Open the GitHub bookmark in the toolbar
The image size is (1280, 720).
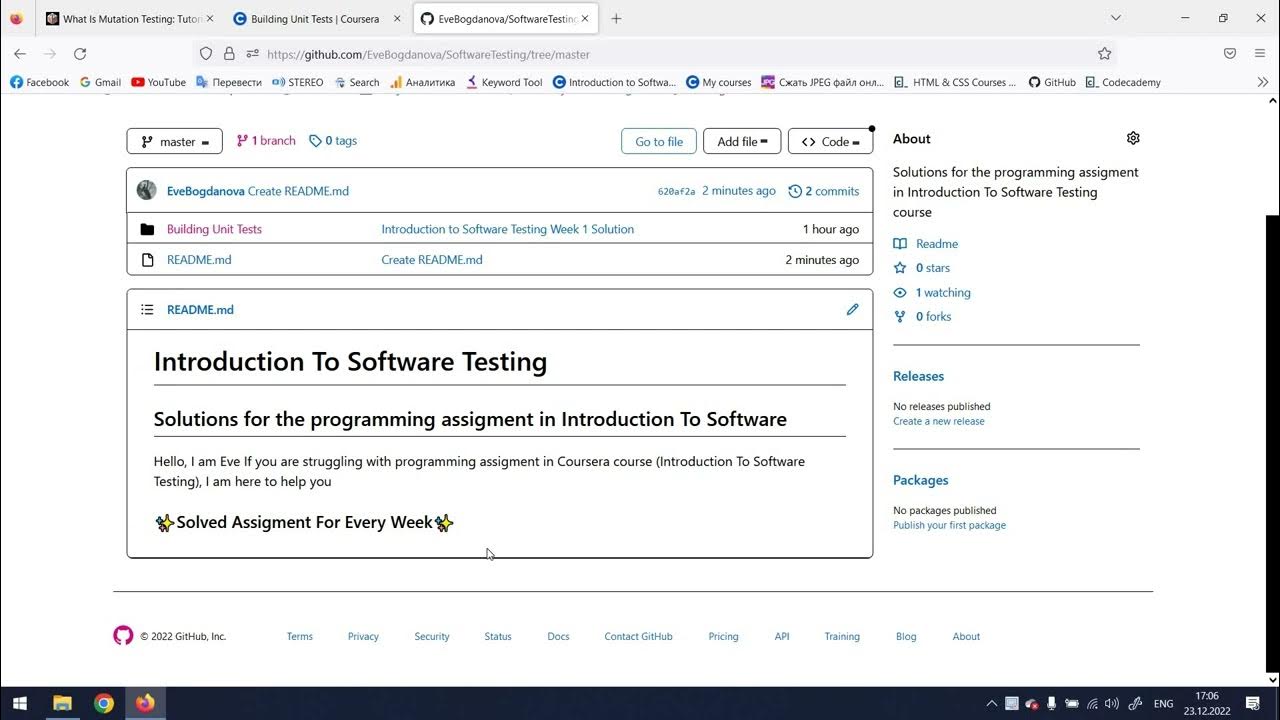1052,82
